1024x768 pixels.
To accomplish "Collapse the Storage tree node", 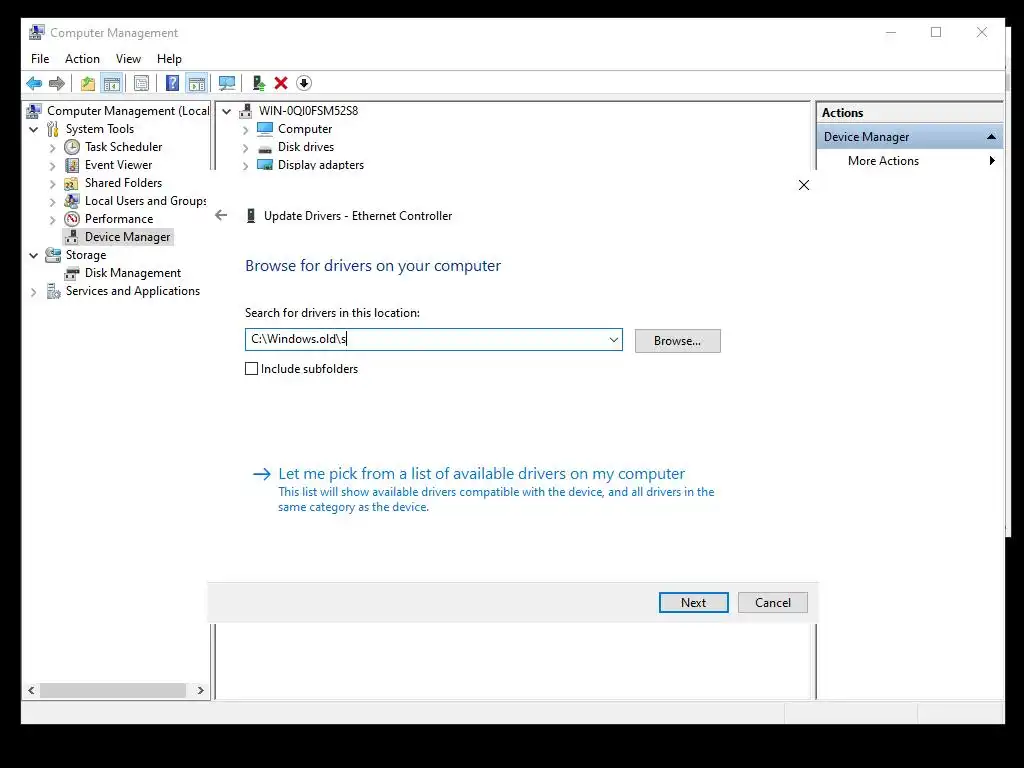I will (33, 255).
